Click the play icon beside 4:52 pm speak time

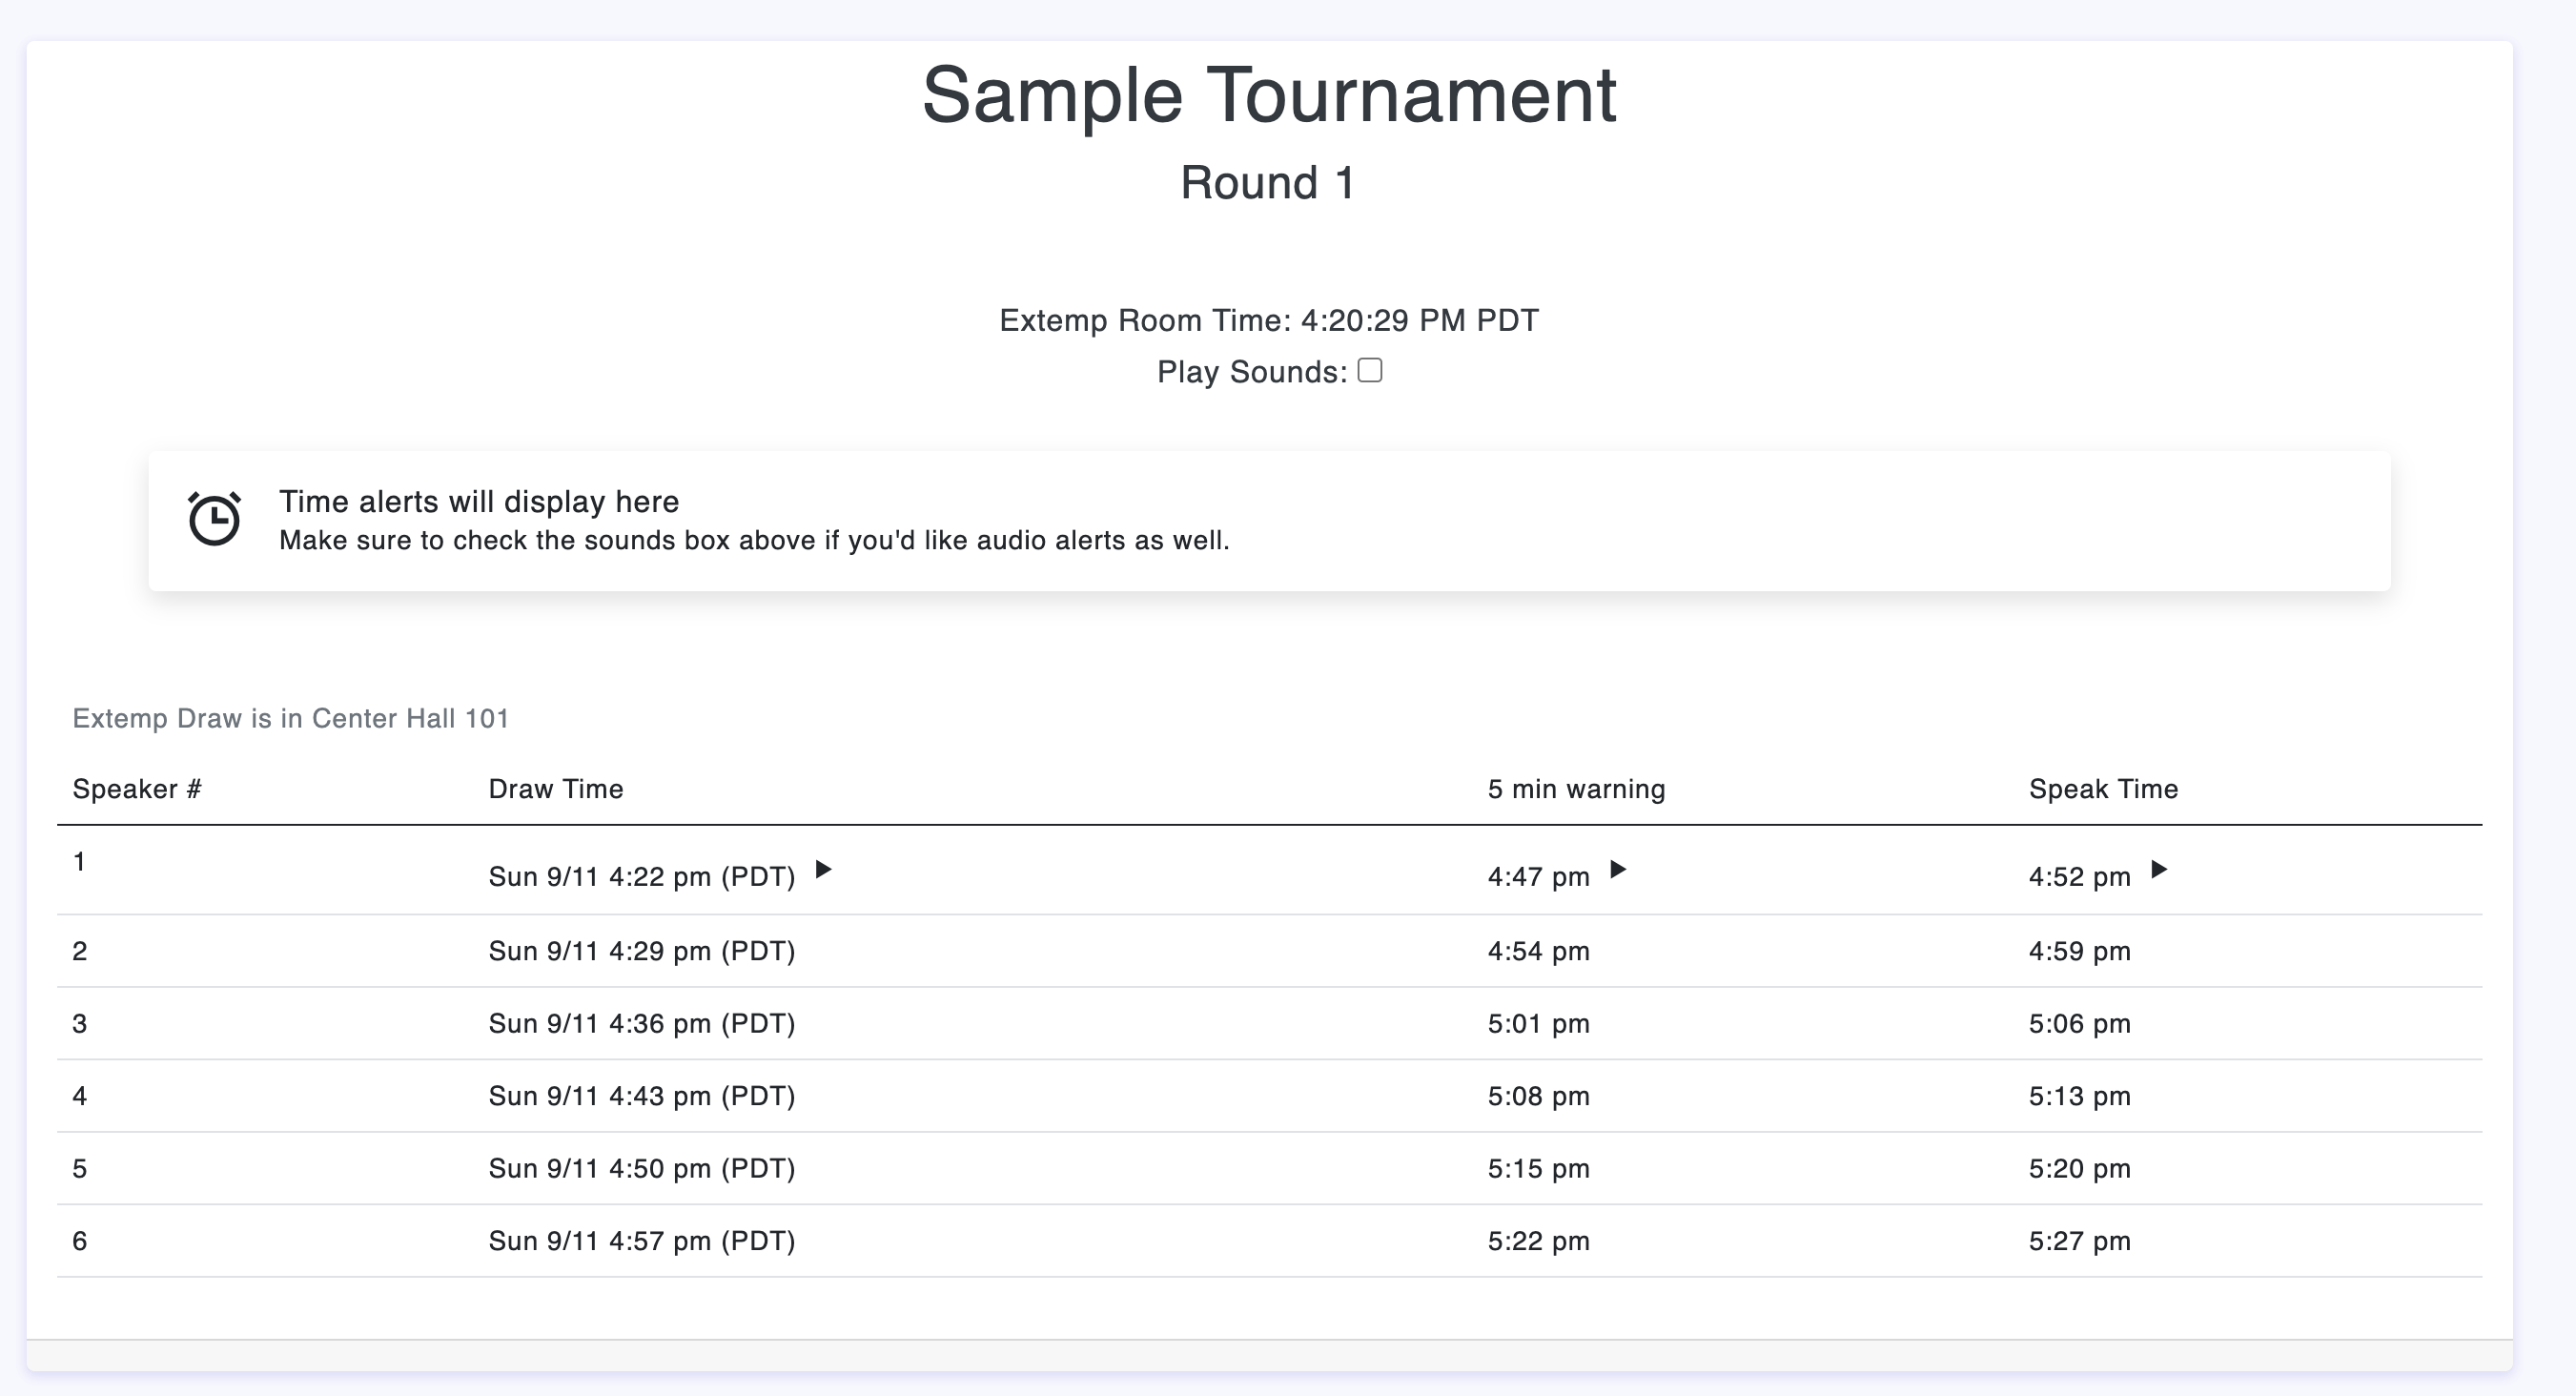click(x=2159, y=869)
